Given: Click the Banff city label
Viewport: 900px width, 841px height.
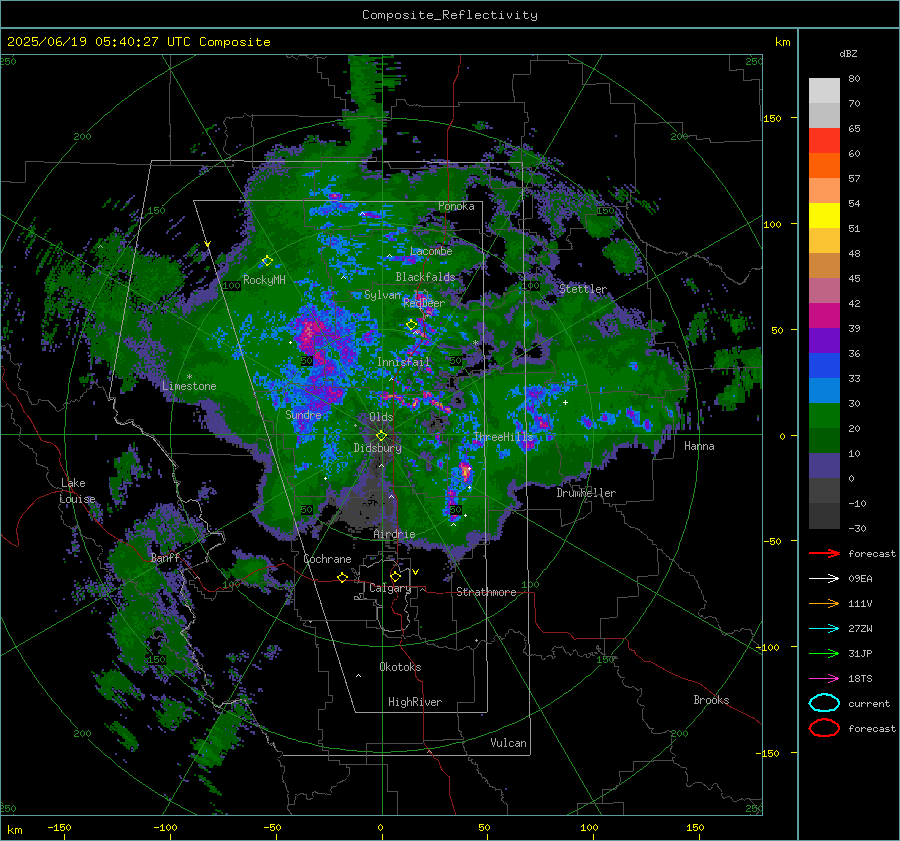Looking at the screenshot, I should pyautogui.click(x=166, y=558).
